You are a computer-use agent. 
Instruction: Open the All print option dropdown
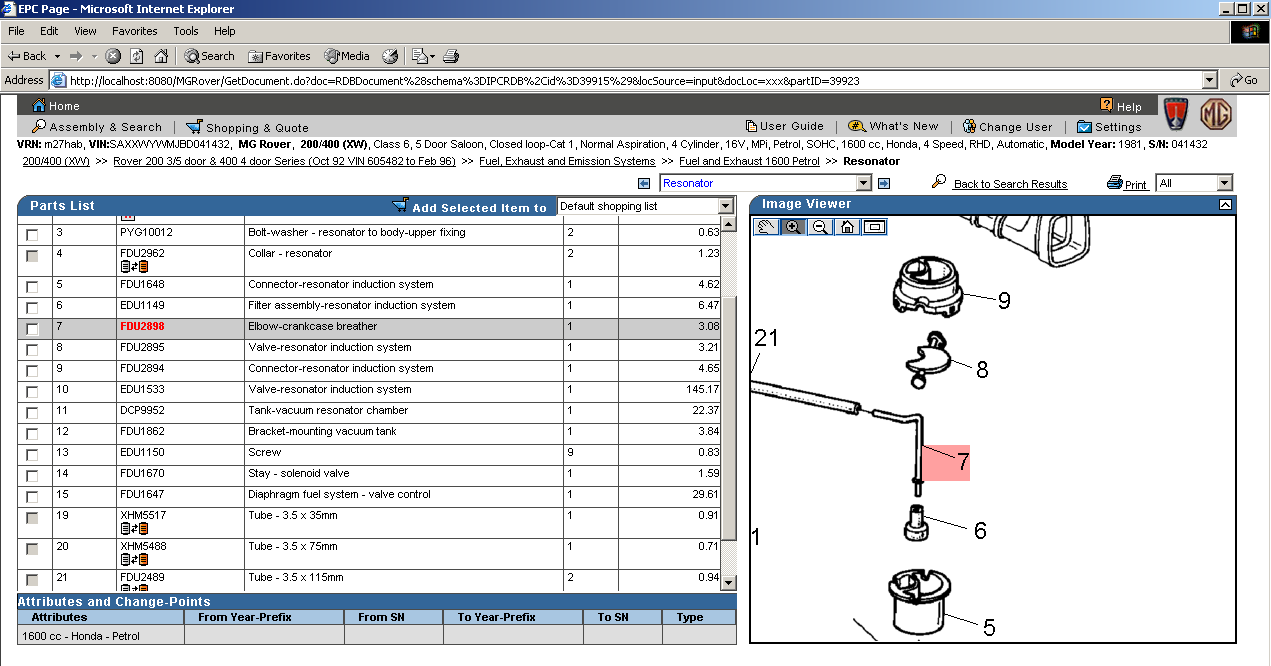point(1224,183)
